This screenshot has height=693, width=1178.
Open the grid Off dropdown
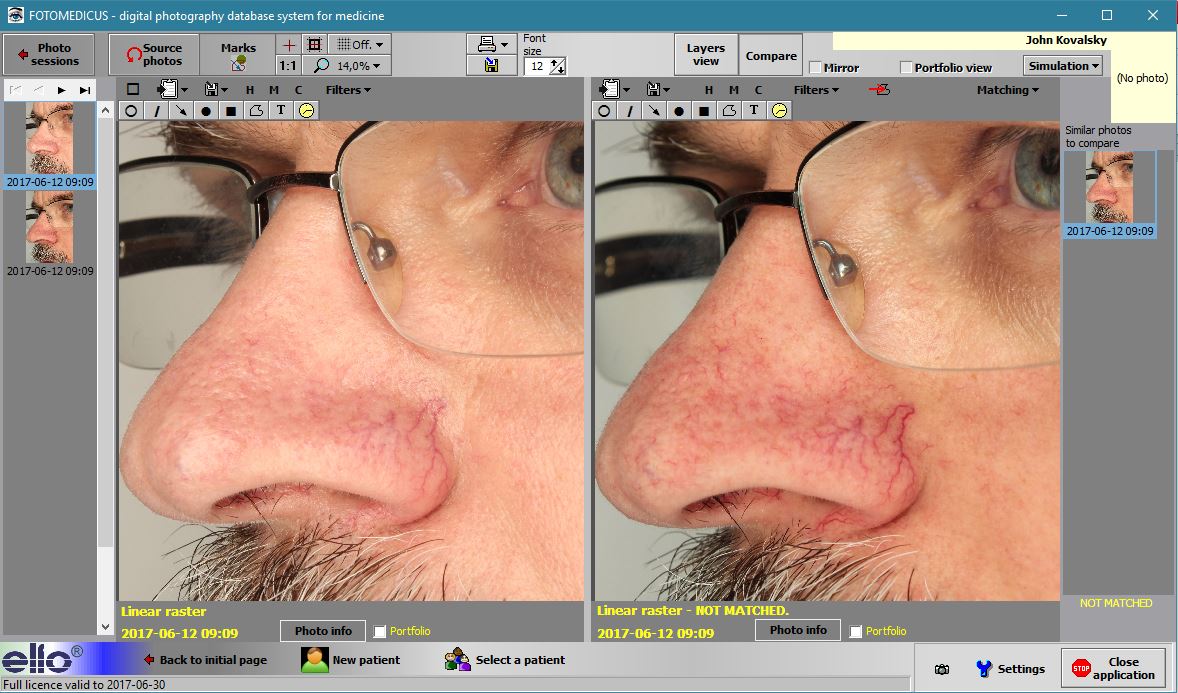pyautogui.click(x=360, y=45)
